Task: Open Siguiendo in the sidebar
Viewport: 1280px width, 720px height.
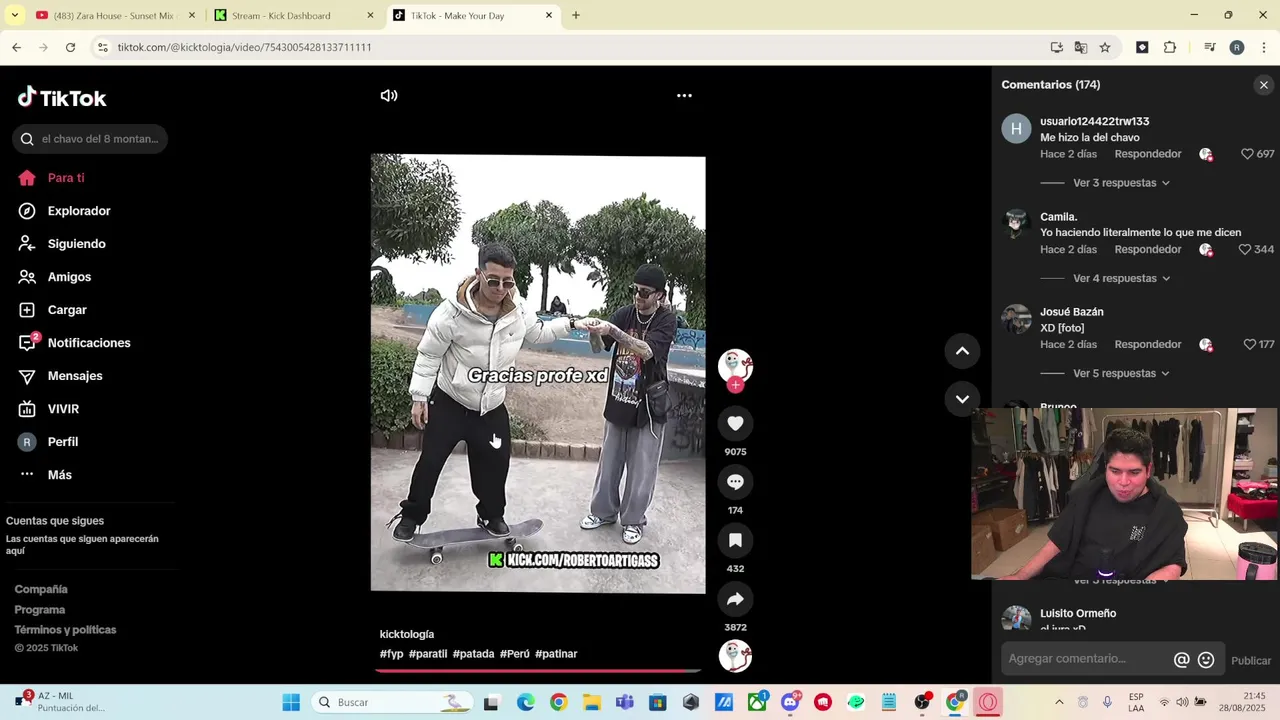Action: tap(63, 244)
